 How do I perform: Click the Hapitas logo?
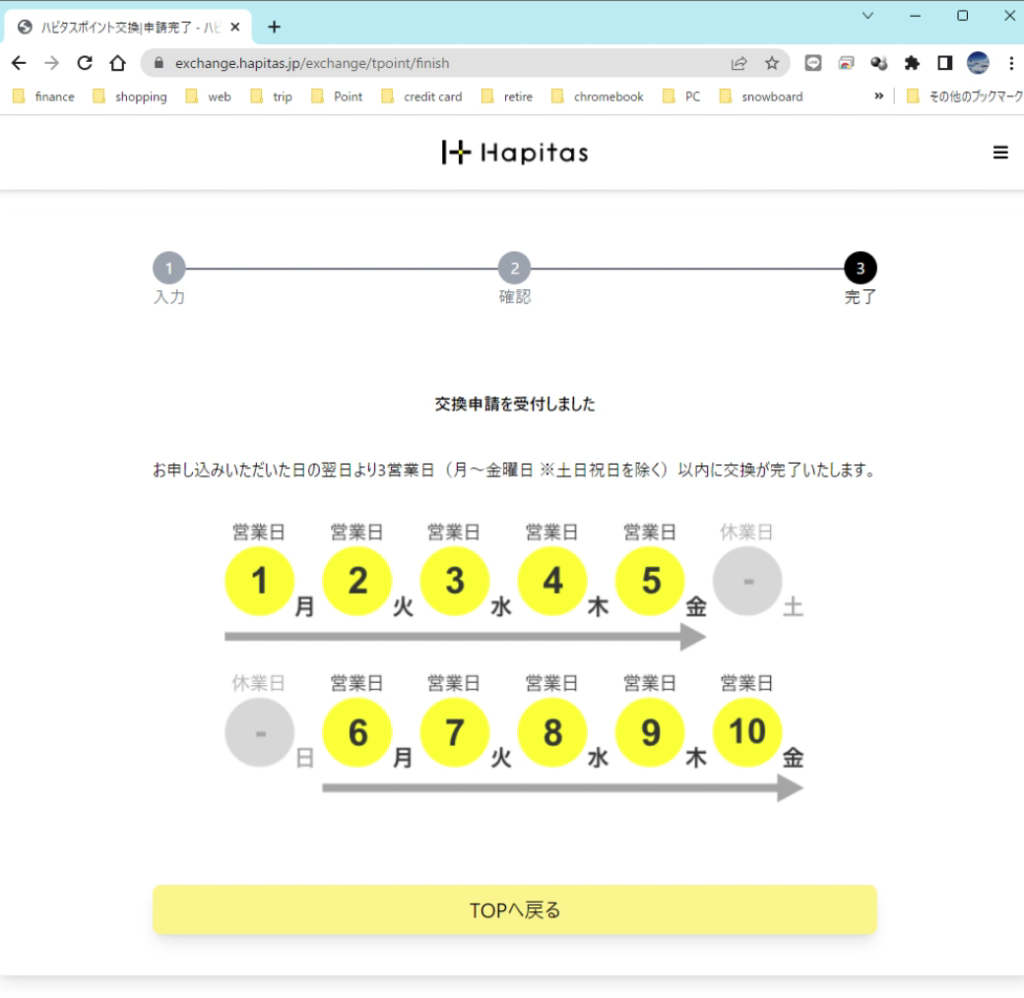coord(515,153)
